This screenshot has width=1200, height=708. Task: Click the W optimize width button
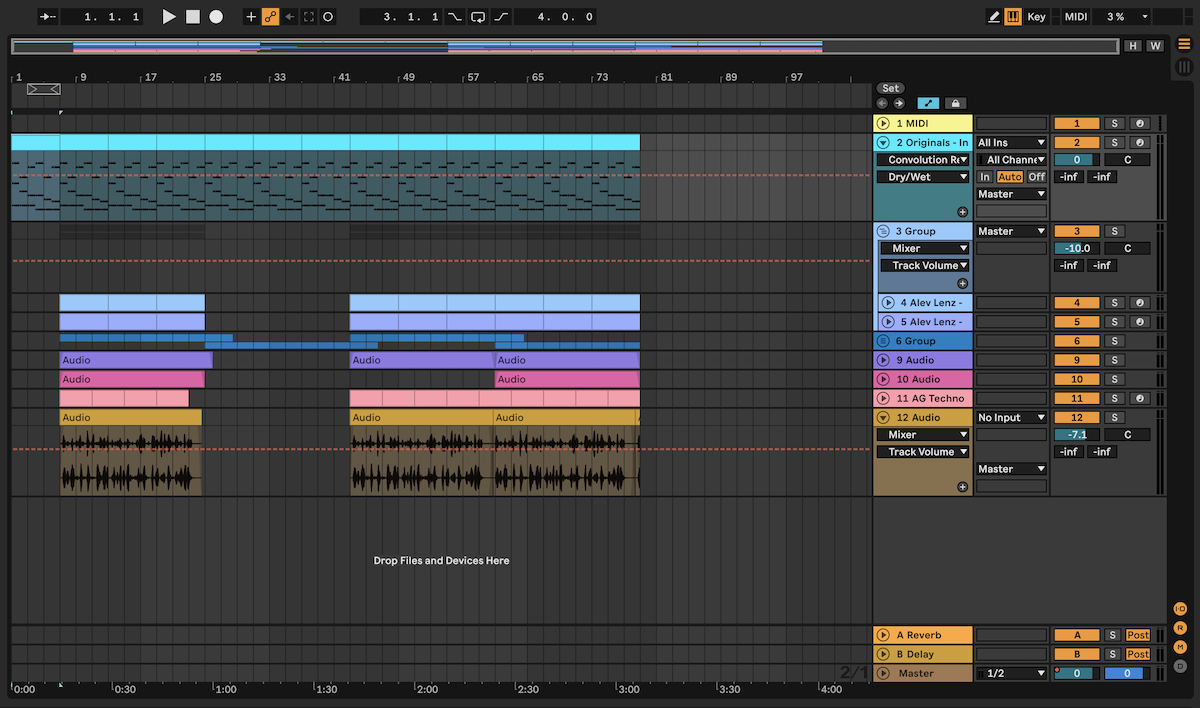tap(1154, 46)
